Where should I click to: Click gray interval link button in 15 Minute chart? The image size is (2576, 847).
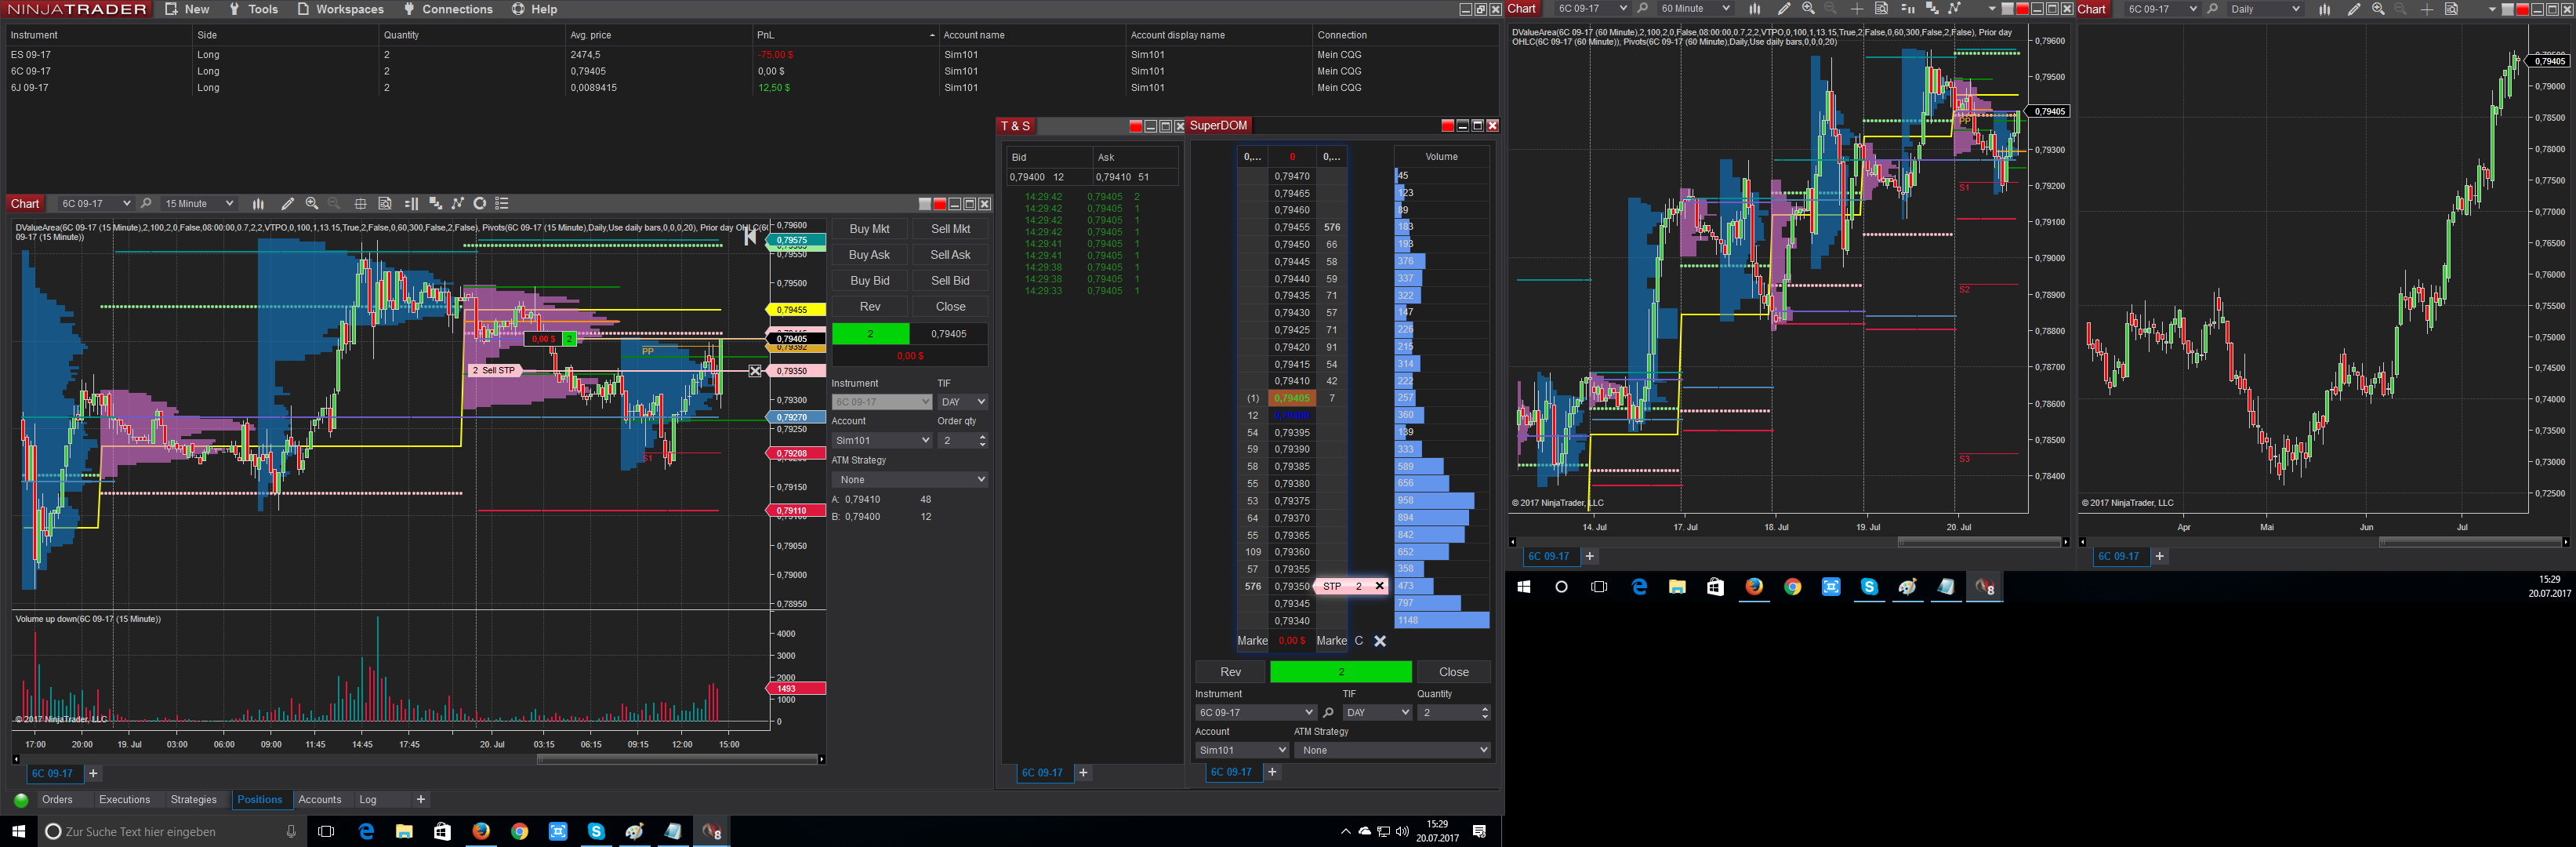point(924,204)
